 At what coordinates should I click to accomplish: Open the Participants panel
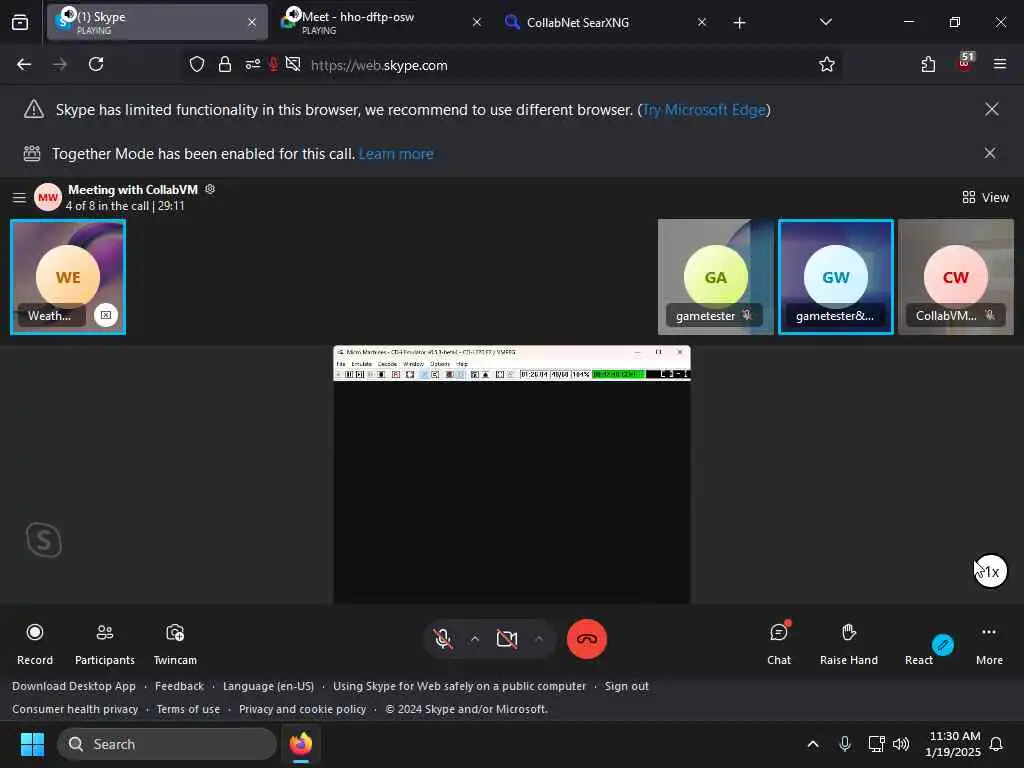pyautogui.click(x=104, y=644)
